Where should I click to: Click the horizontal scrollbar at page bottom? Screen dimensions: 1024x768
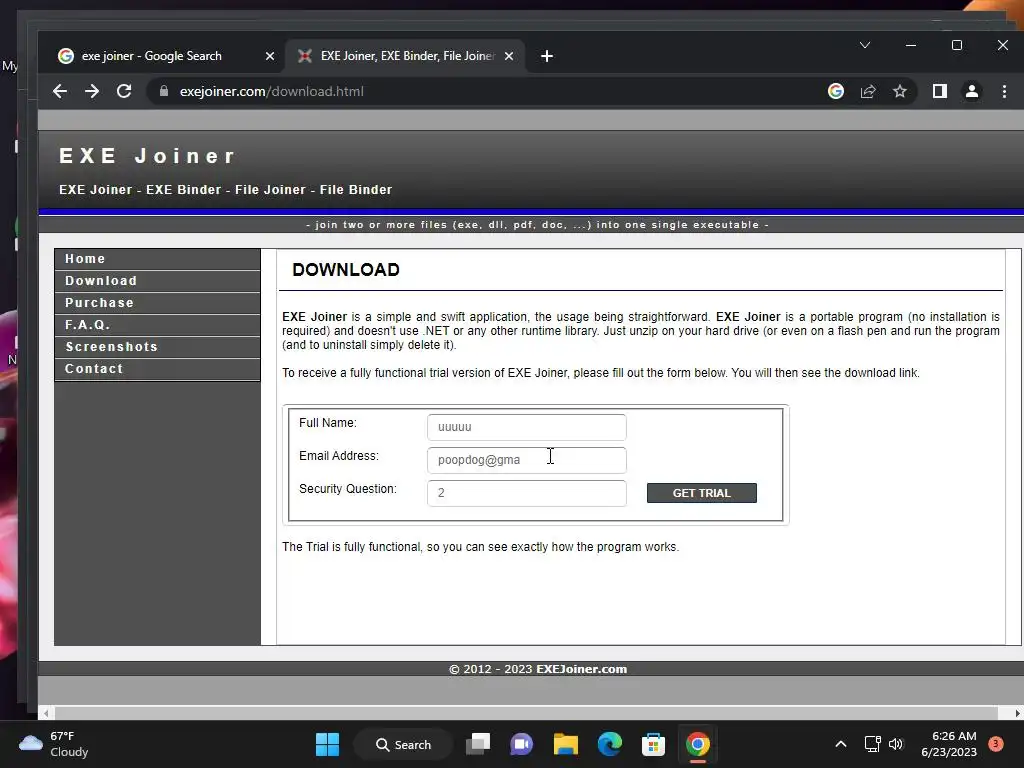[x=526, y=713]
